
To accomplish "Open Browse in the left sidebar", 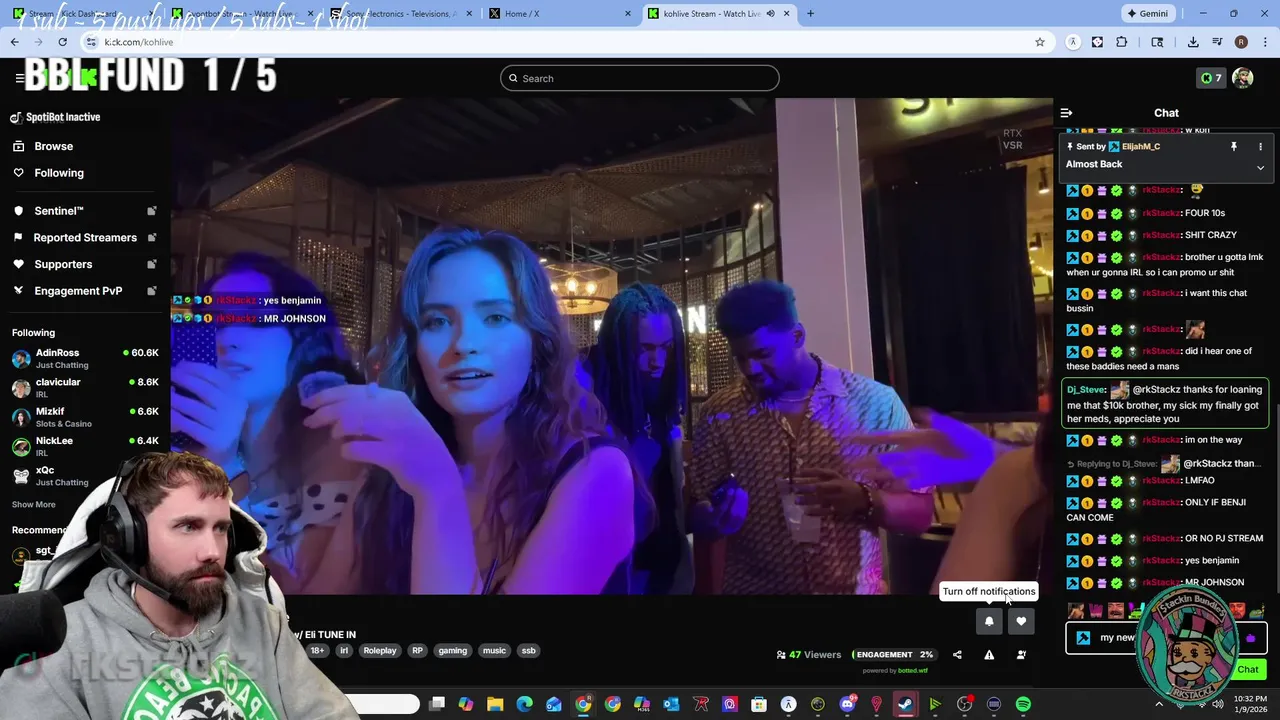I will 54,146.
